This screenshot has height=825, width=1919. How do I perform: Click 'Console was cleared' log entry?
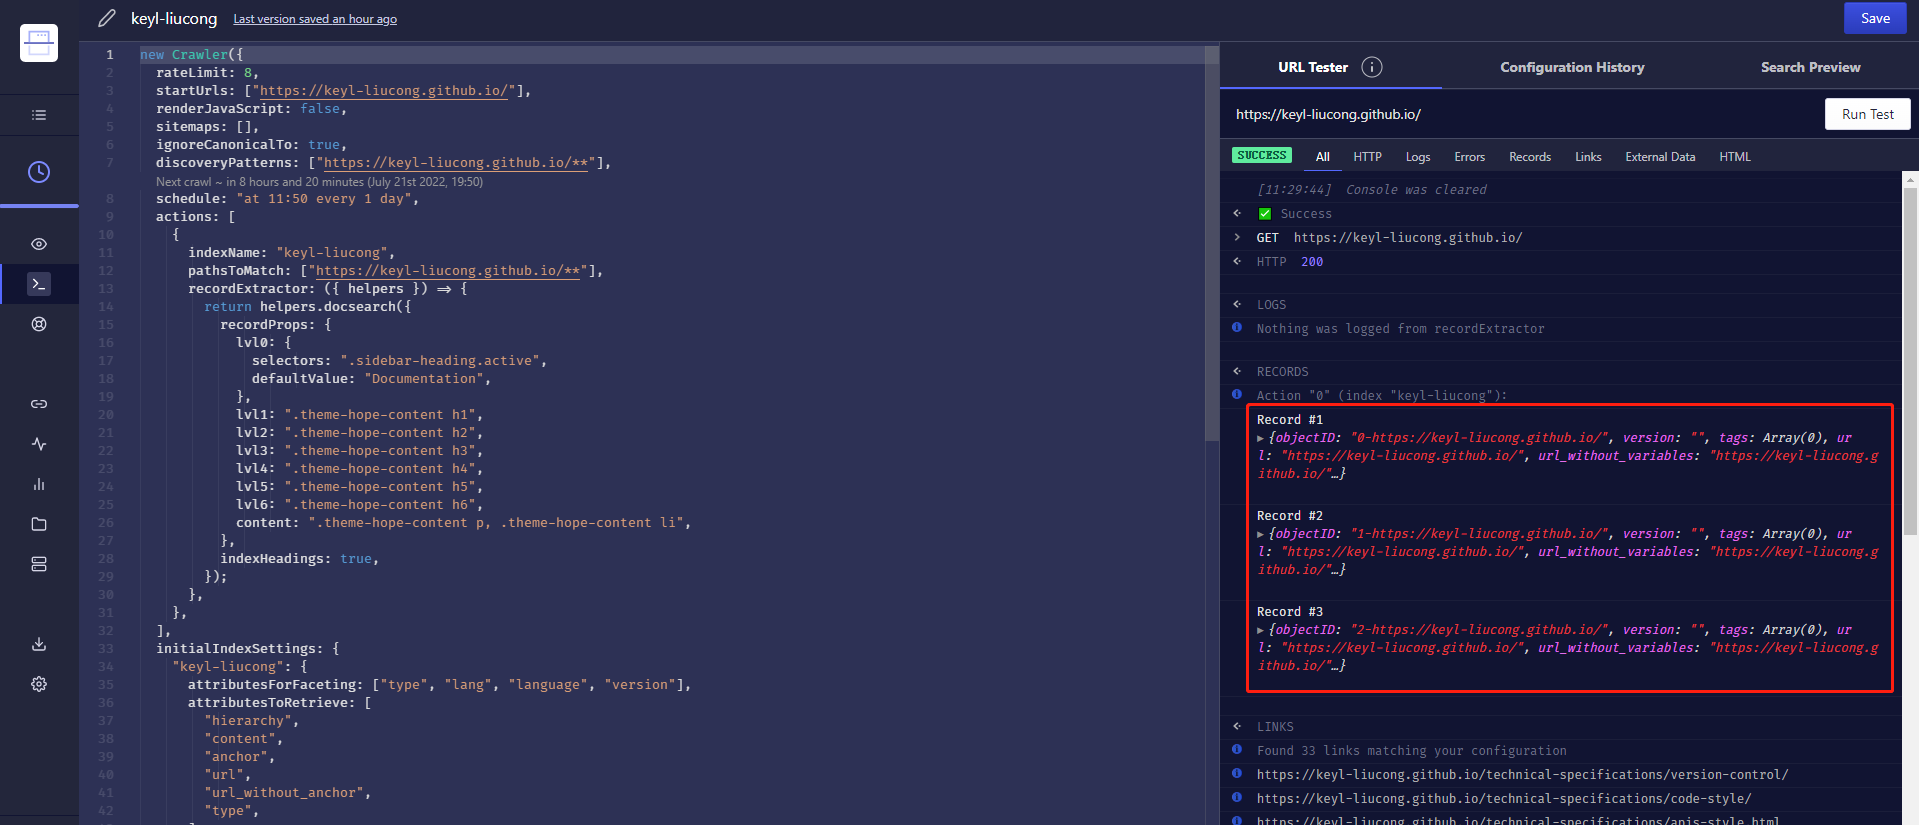click(x=1415, y=190)
